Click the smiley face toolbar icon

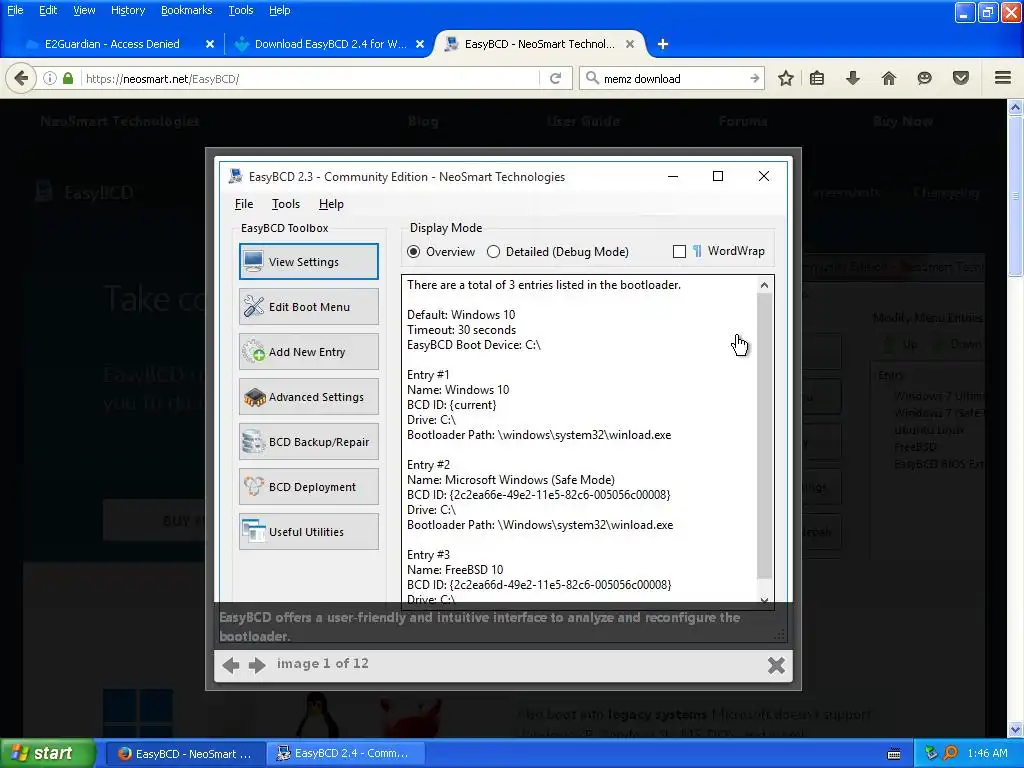tap(924, 78)
